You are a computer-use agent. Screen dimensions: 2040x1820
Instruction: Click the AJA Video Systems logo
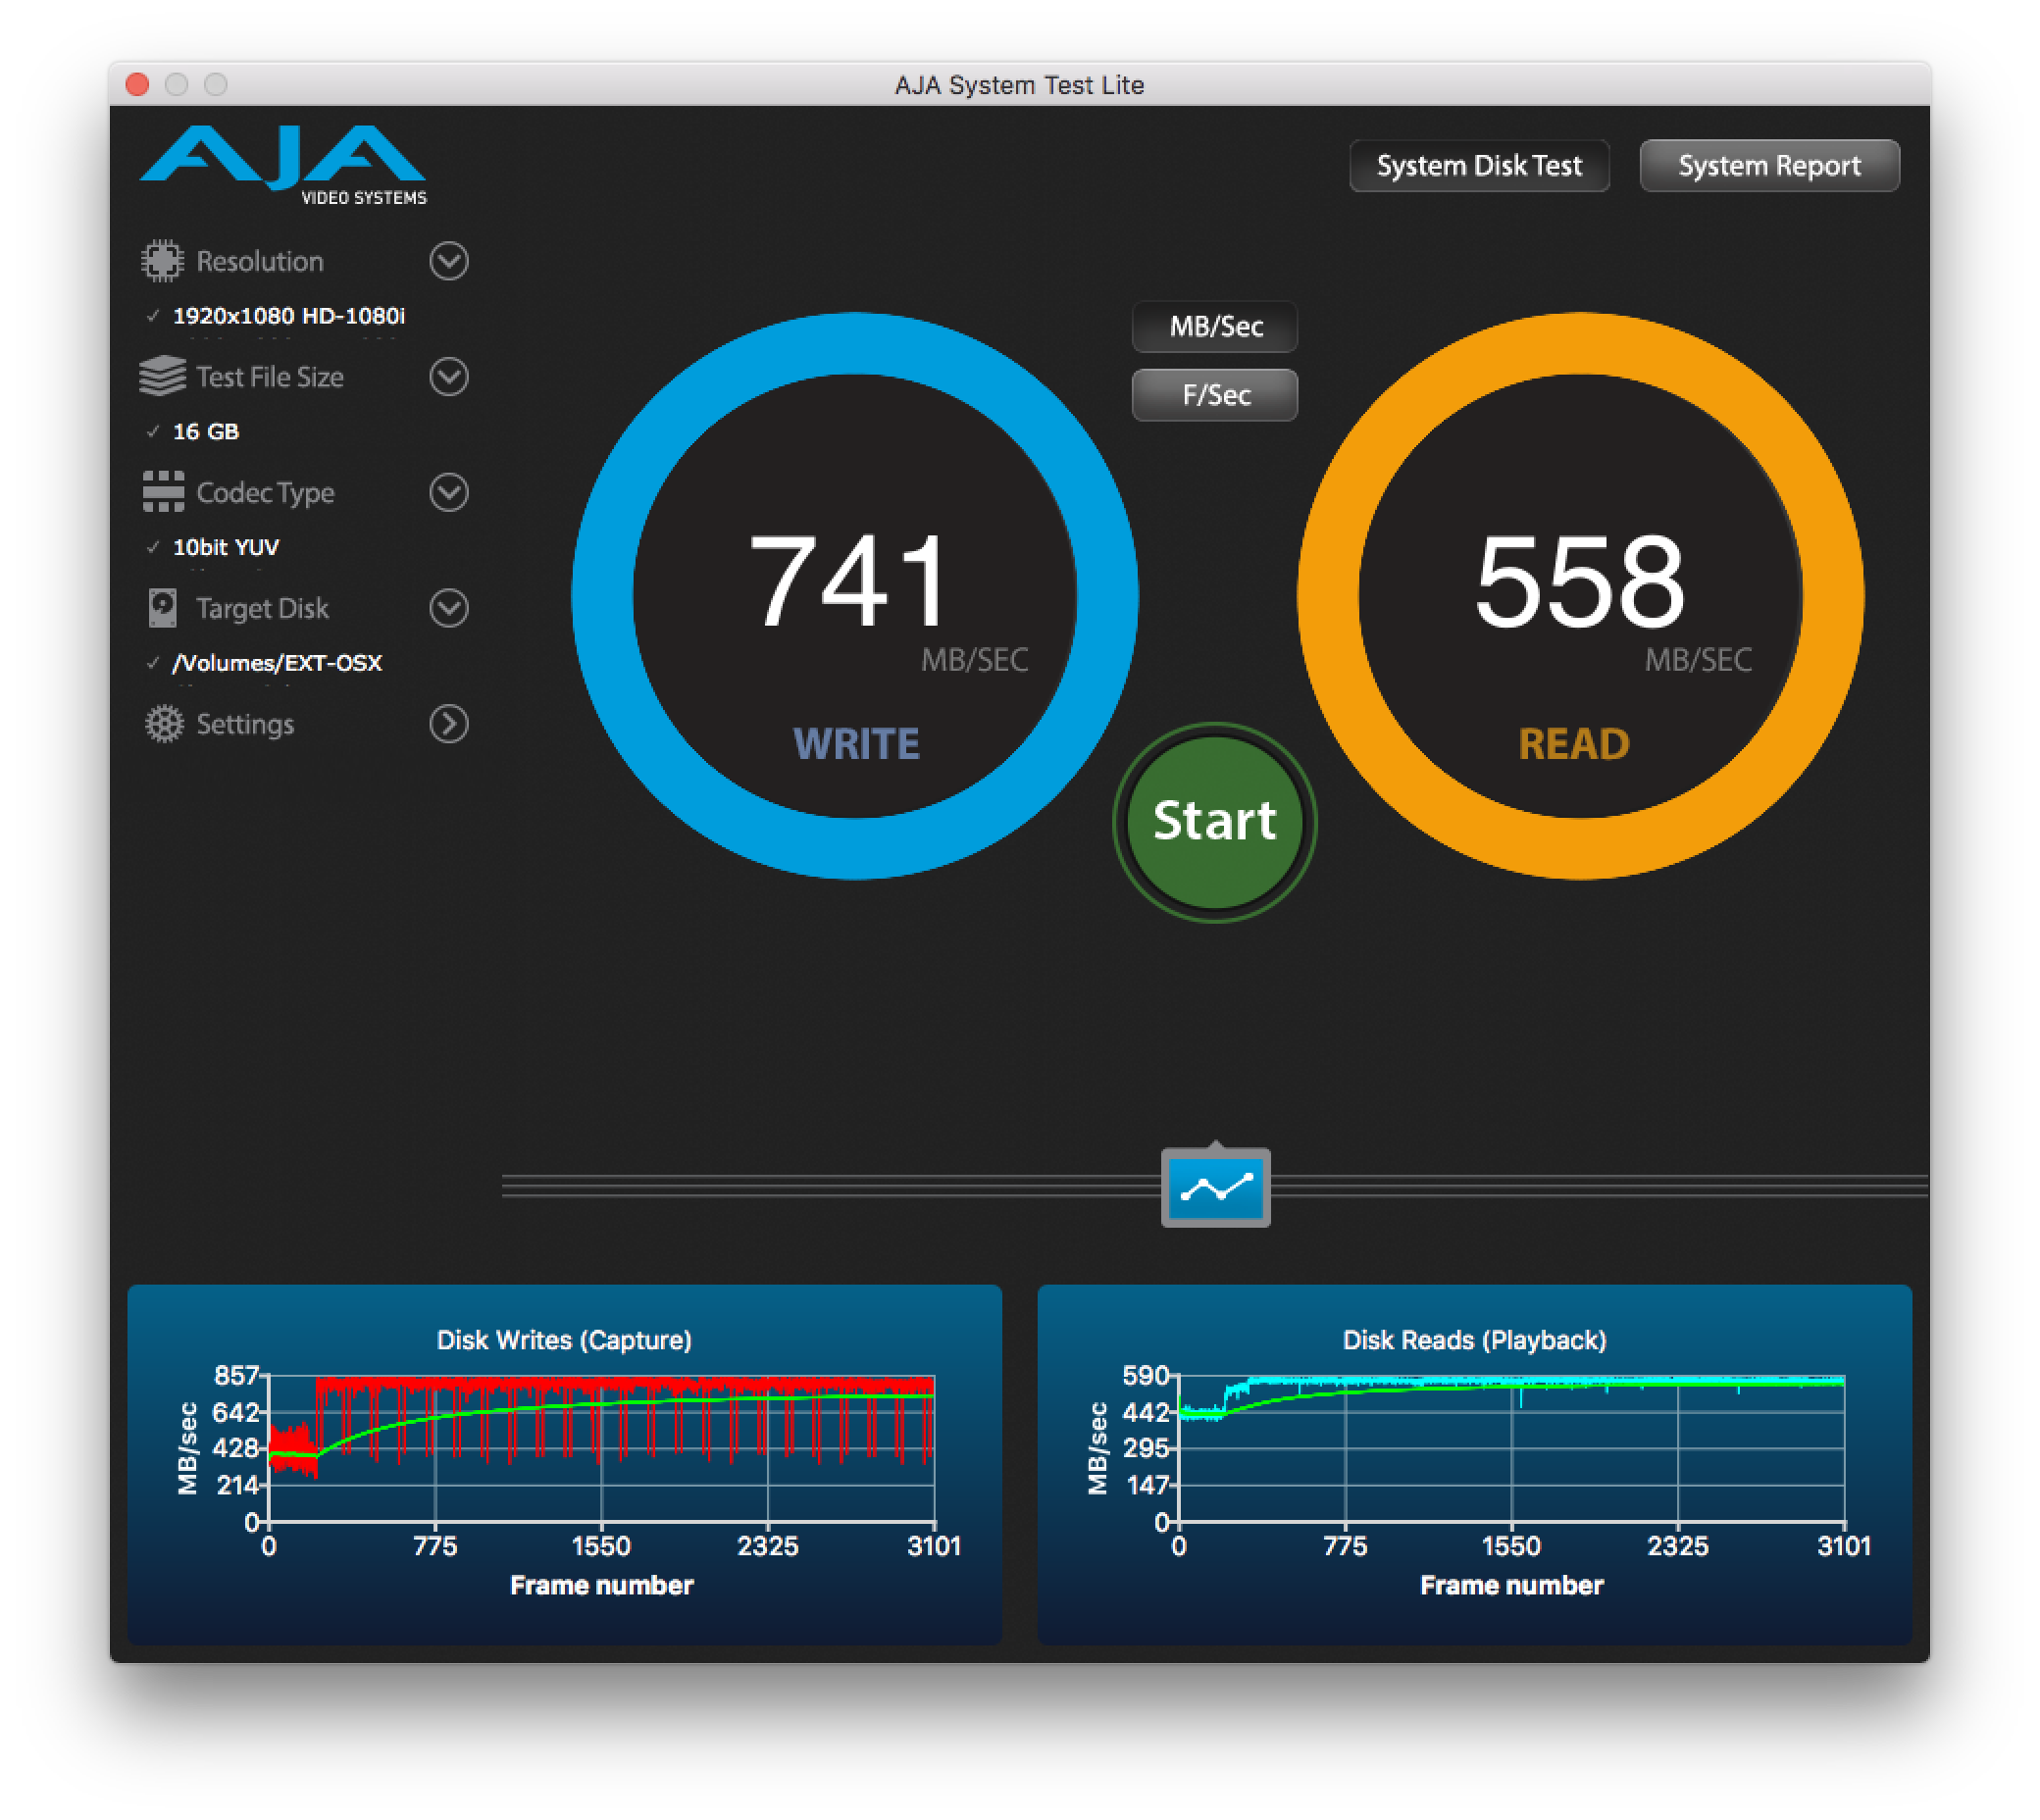tap(284, 164)
